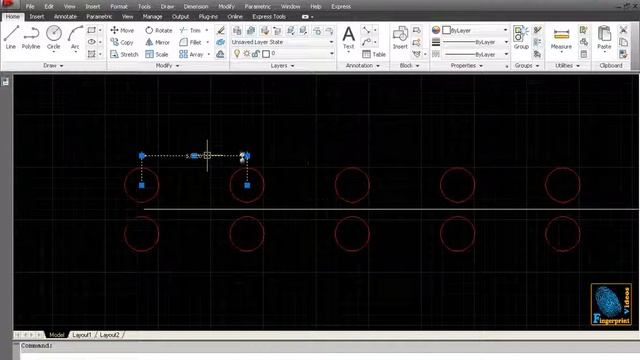Activate the Scale command
The height and width of the screenshot is (360, 640).
click(157, 54)
